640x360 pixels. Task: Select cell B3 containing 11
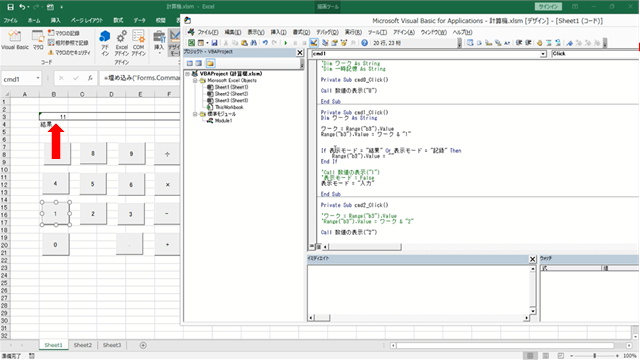53,117
